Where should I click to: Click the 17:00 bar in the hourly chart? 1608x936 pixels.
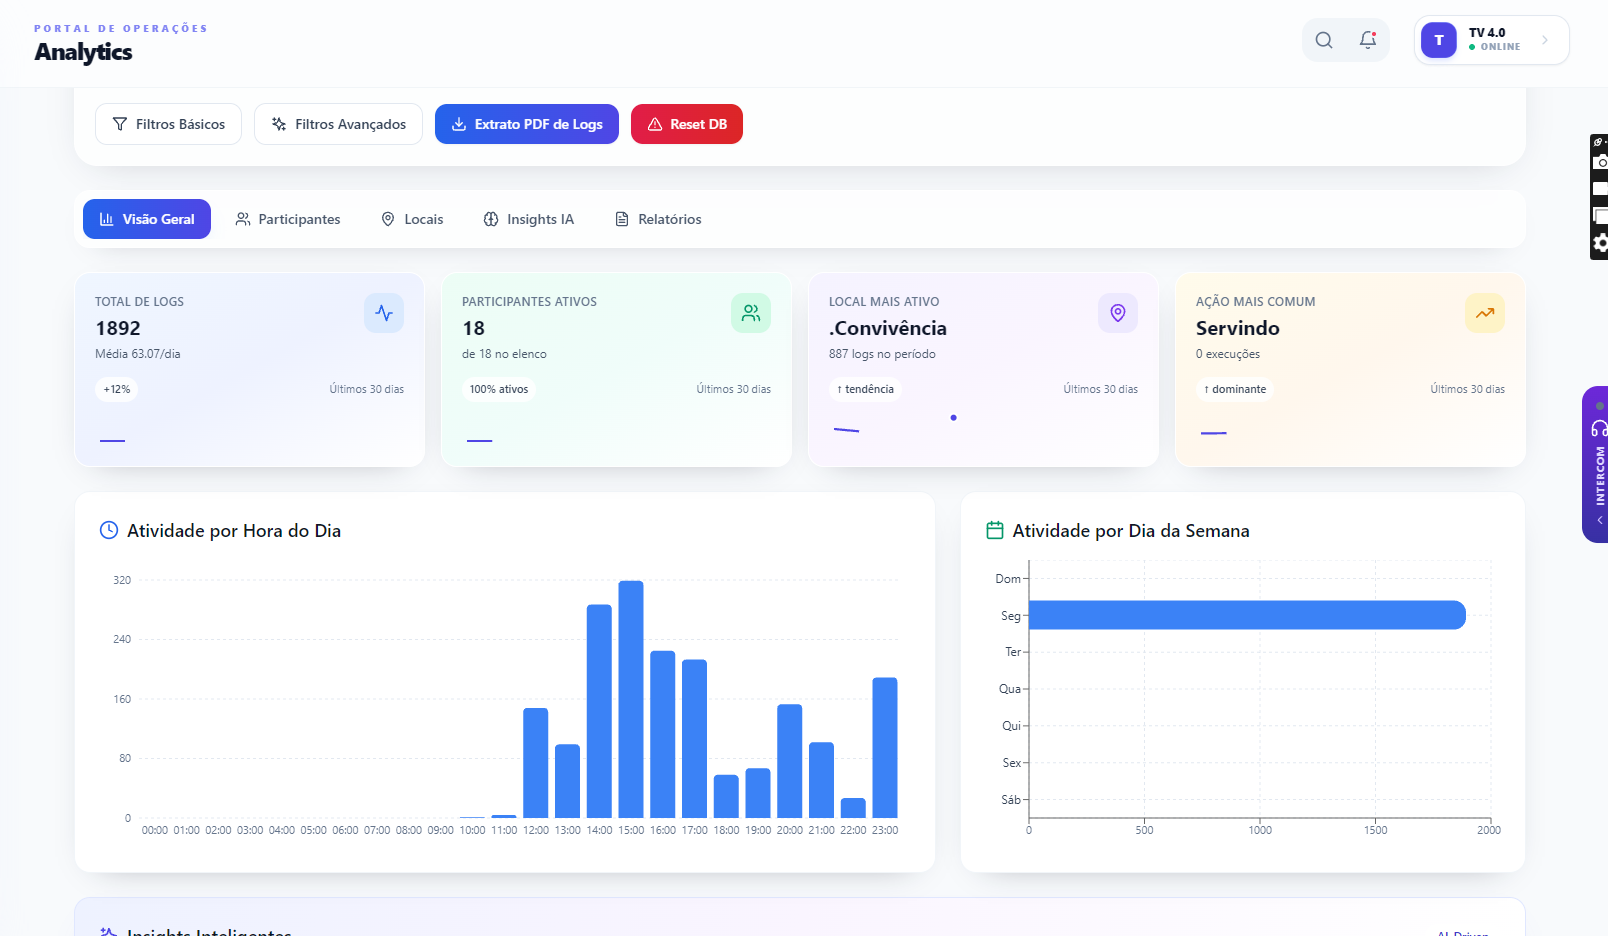(x=694, y=739)
